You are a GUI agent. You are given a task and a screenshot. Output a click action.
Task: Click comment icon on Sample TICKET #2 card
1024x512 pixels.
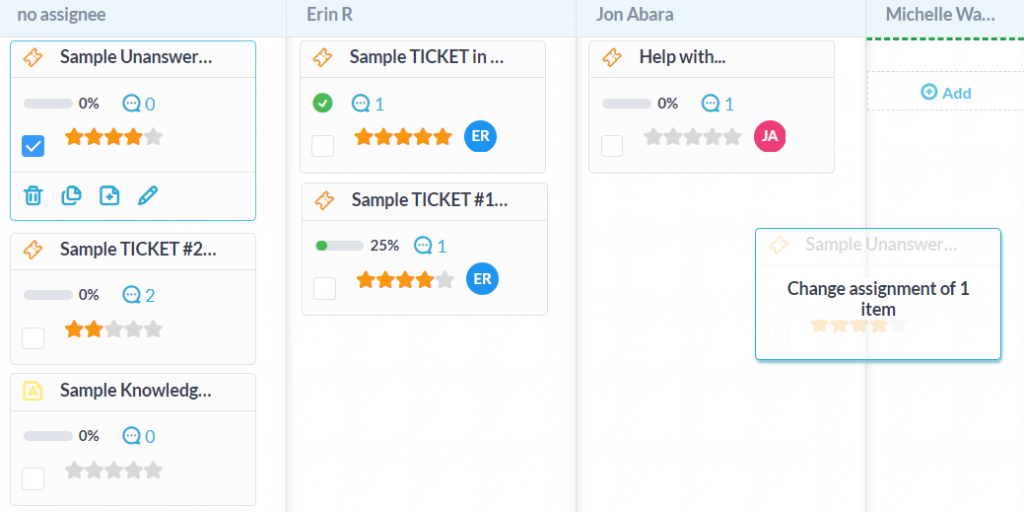[131, 295]
